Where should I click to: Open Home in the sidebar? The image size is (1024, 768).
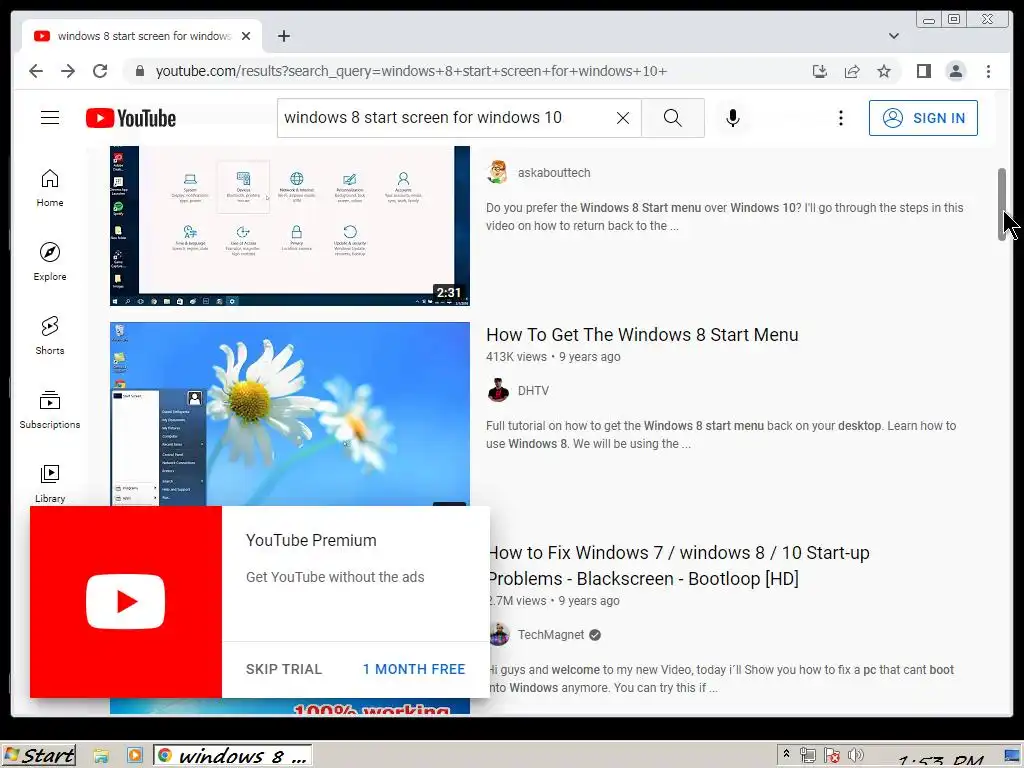[x=50, y=188]
